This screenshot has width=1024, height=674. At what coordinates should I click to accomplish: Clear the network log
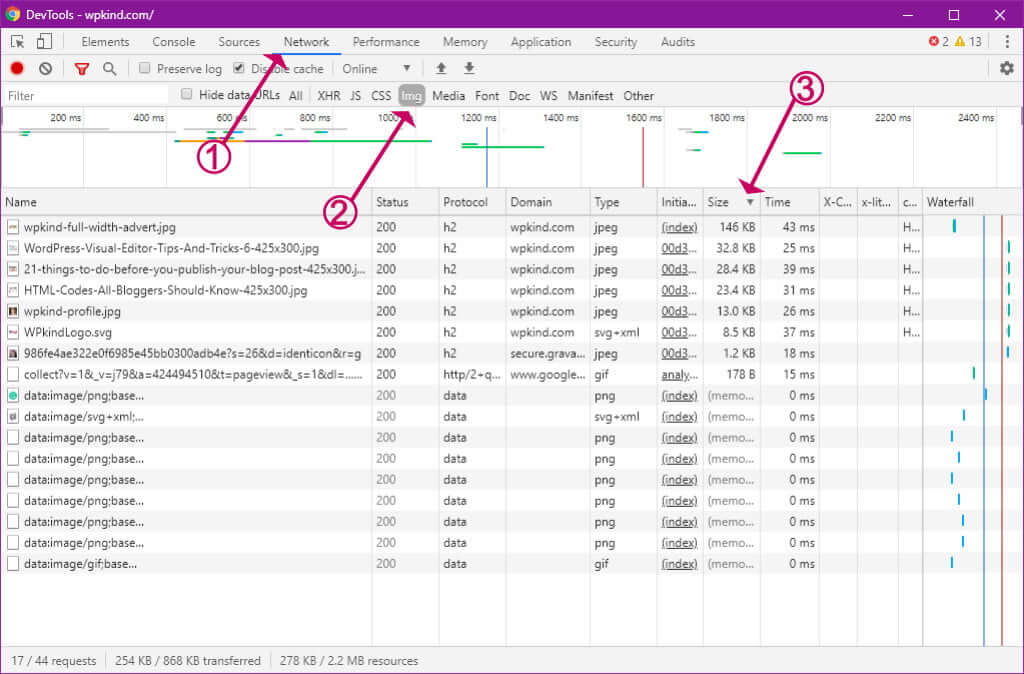(x=45, y=69)
